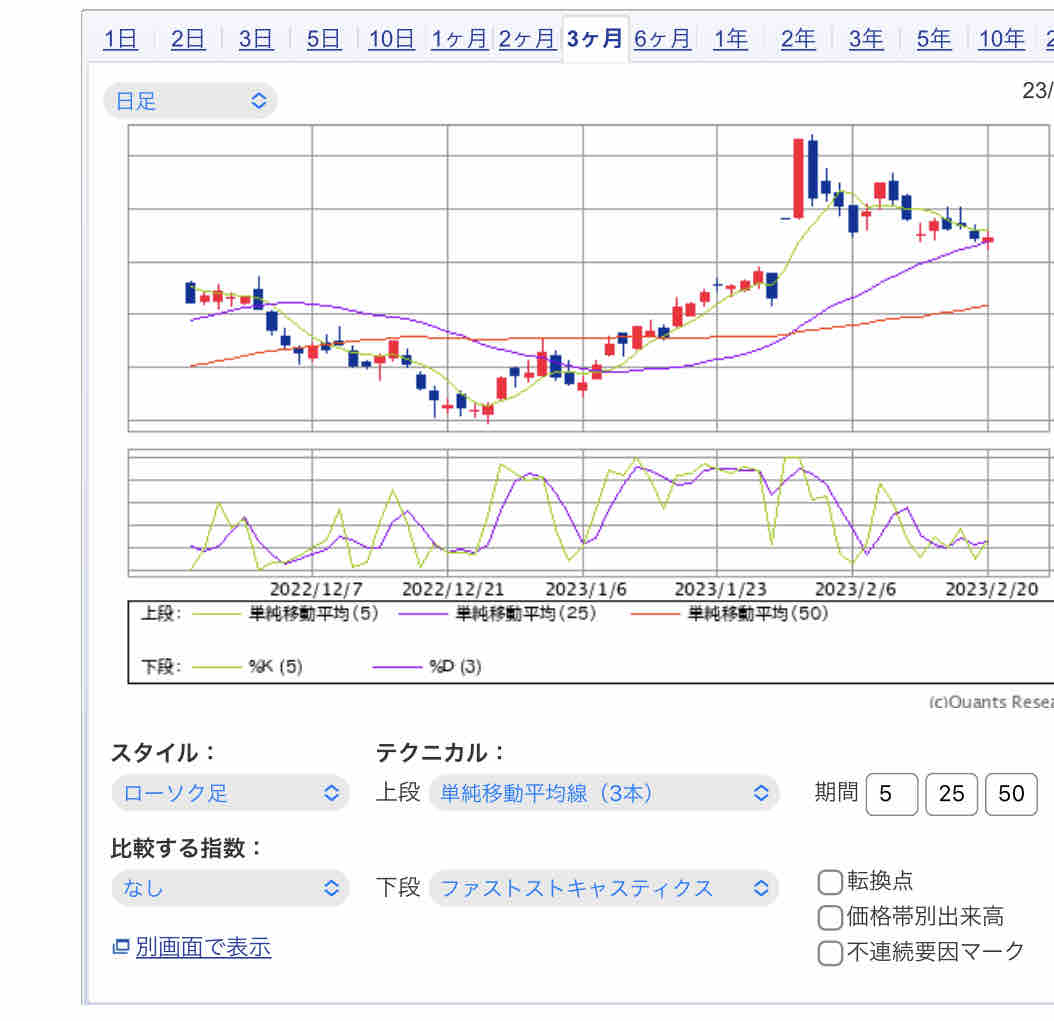Image resolution: width=1054 pixels, height=1021 pixels.
Task: Click the 2022/12/7 axis date label
Action: [x=316, y=589]
